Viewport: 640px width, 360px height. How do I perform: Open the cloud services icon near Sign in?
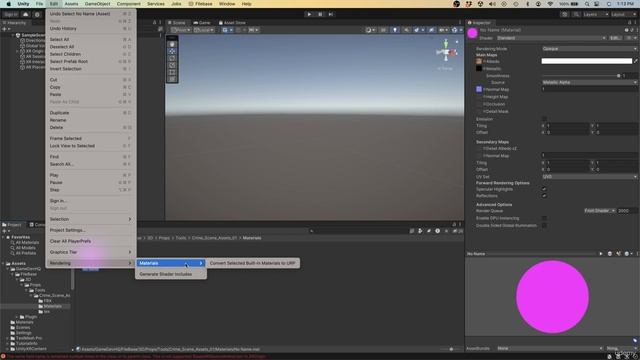(x=25, y=14)
